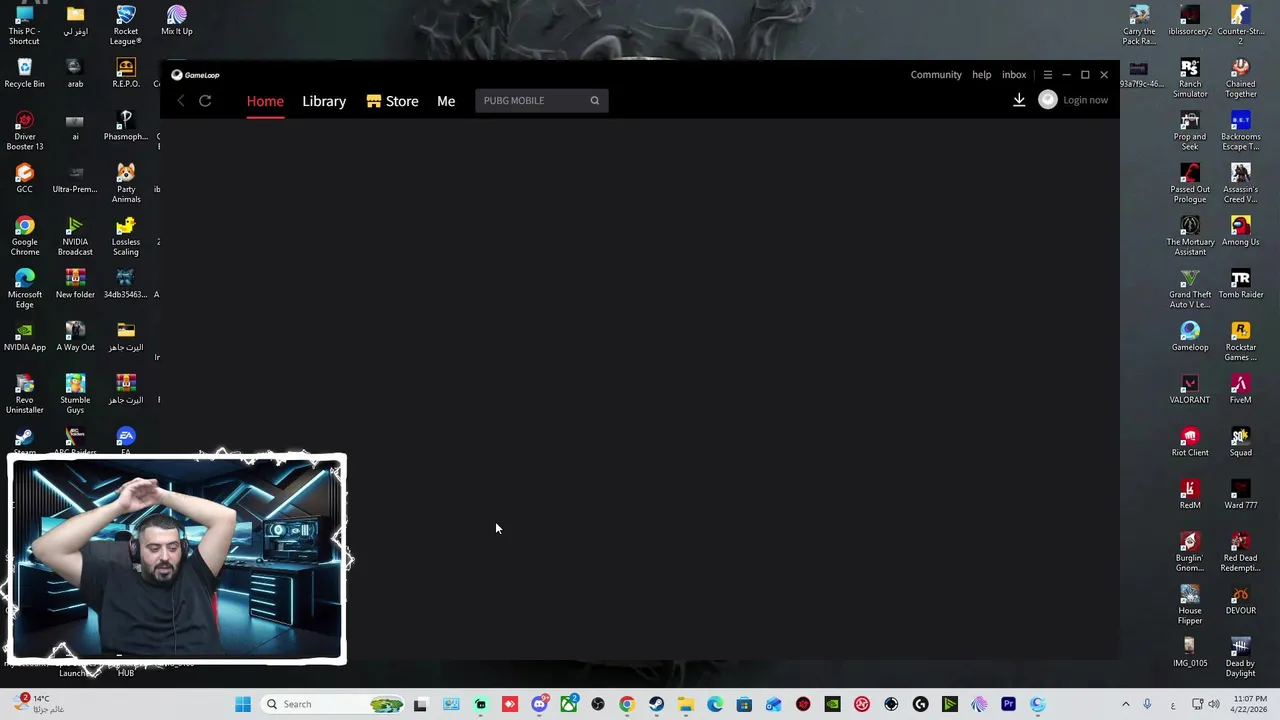Open the downloads arrow icon
Image resolution: width=1280 pixels, height=720 pixels.
click(1019, 100)
